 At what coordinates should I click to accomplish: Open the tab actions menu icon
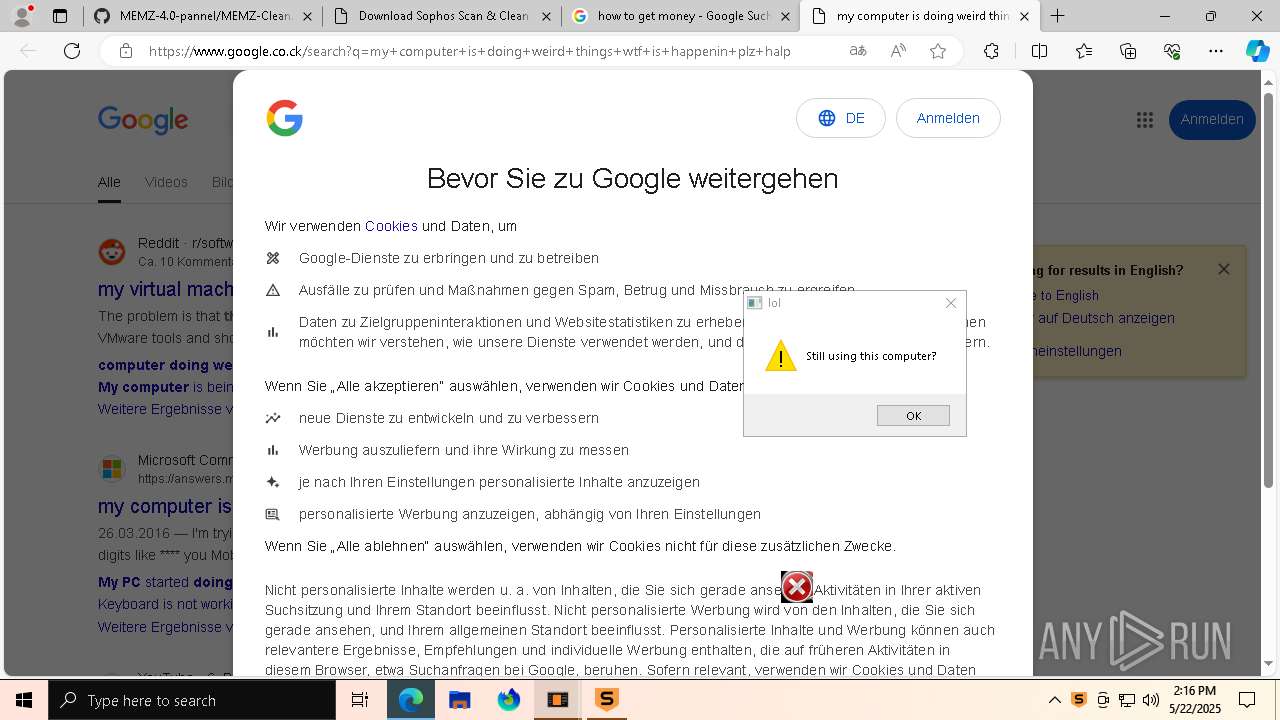click(60, 16)
